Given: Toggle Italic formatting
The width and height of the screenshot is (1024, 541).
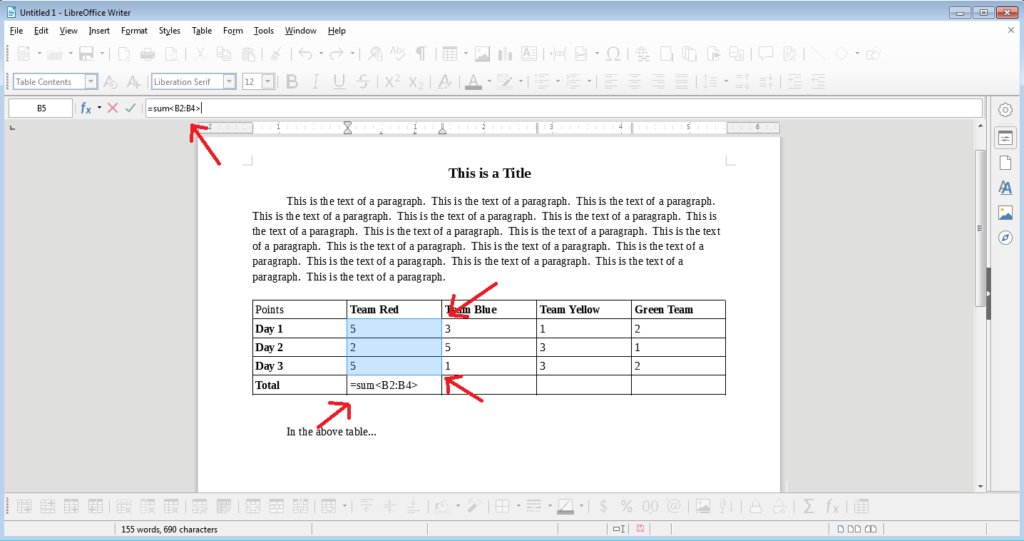Looking at the screenshot, I should [315, 82].
